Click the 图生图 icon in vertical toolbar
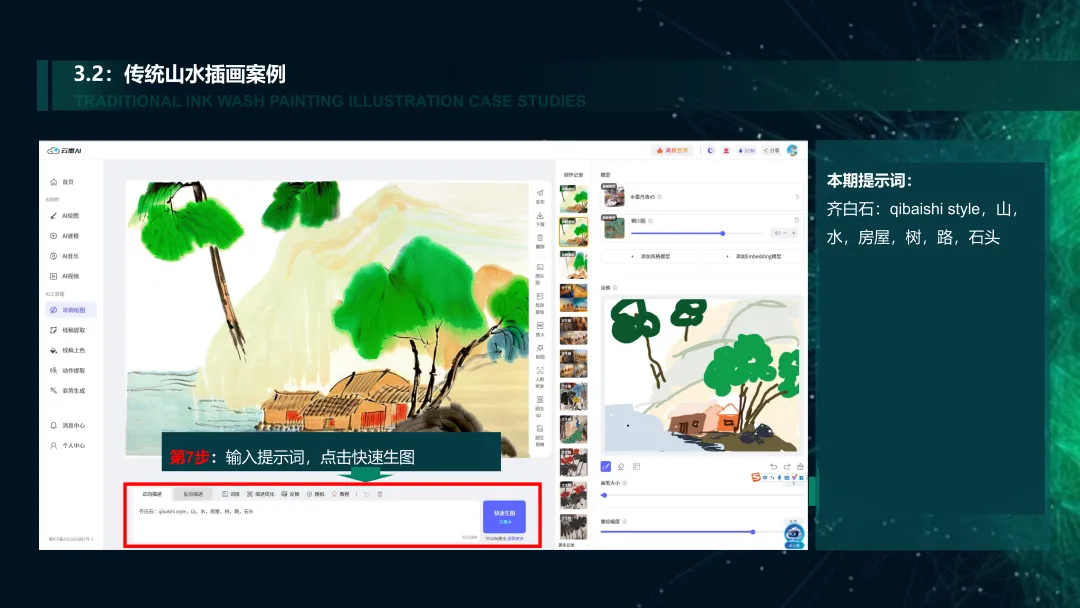1080x608 pixels. [540, 267]
